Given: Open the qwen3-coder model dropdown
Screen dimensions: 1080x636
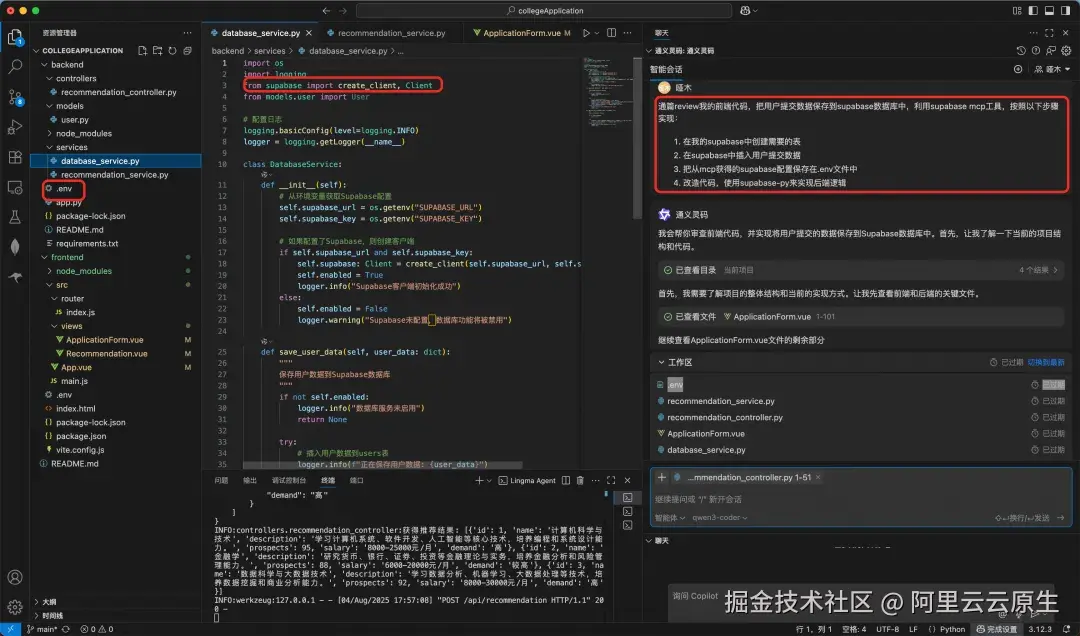Looking at the screenshot, I should (x=720, y=517).
